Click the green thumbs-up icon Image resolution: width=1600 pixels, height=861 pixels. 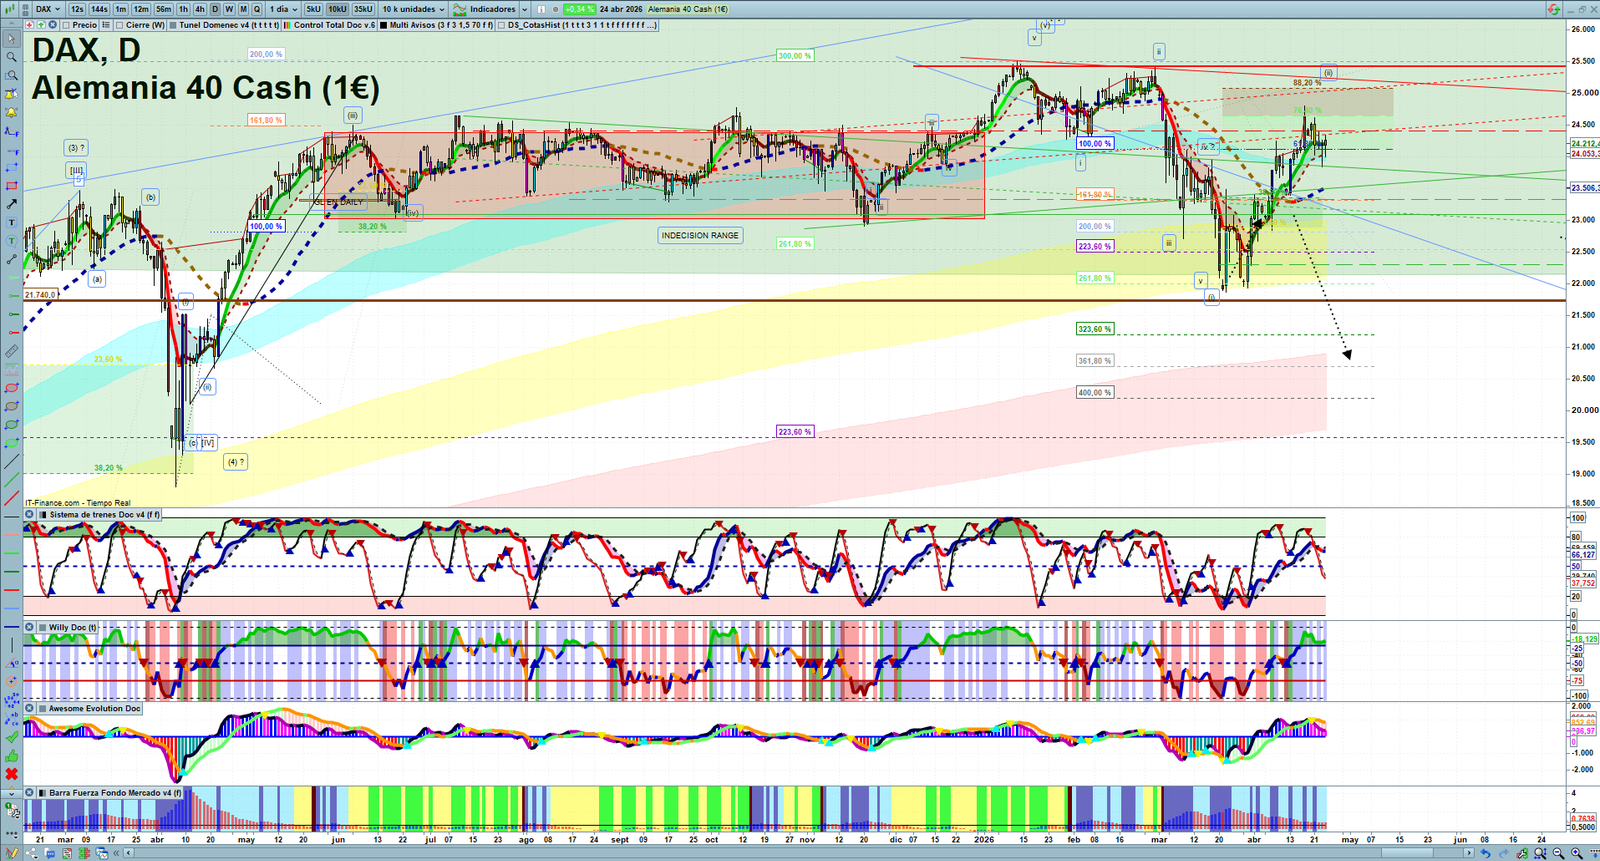12,756
